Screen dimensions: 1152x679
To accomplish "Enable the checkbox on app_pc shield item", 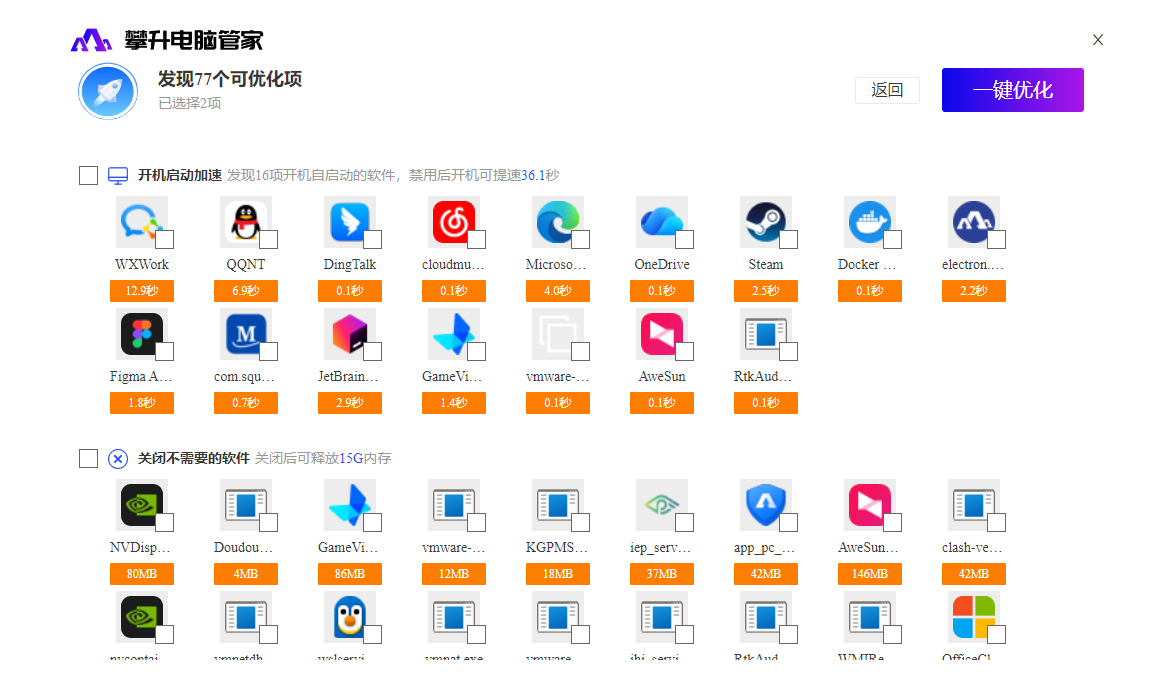I will click(789, 523).
